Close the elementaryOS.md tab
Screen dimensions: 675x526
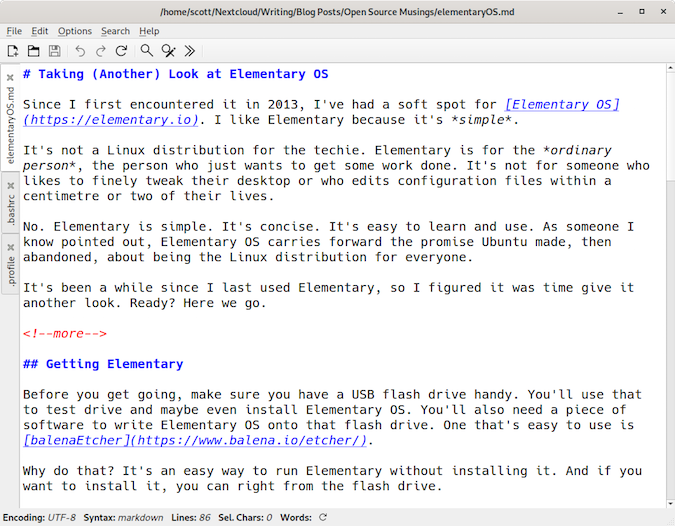[10, 76]
